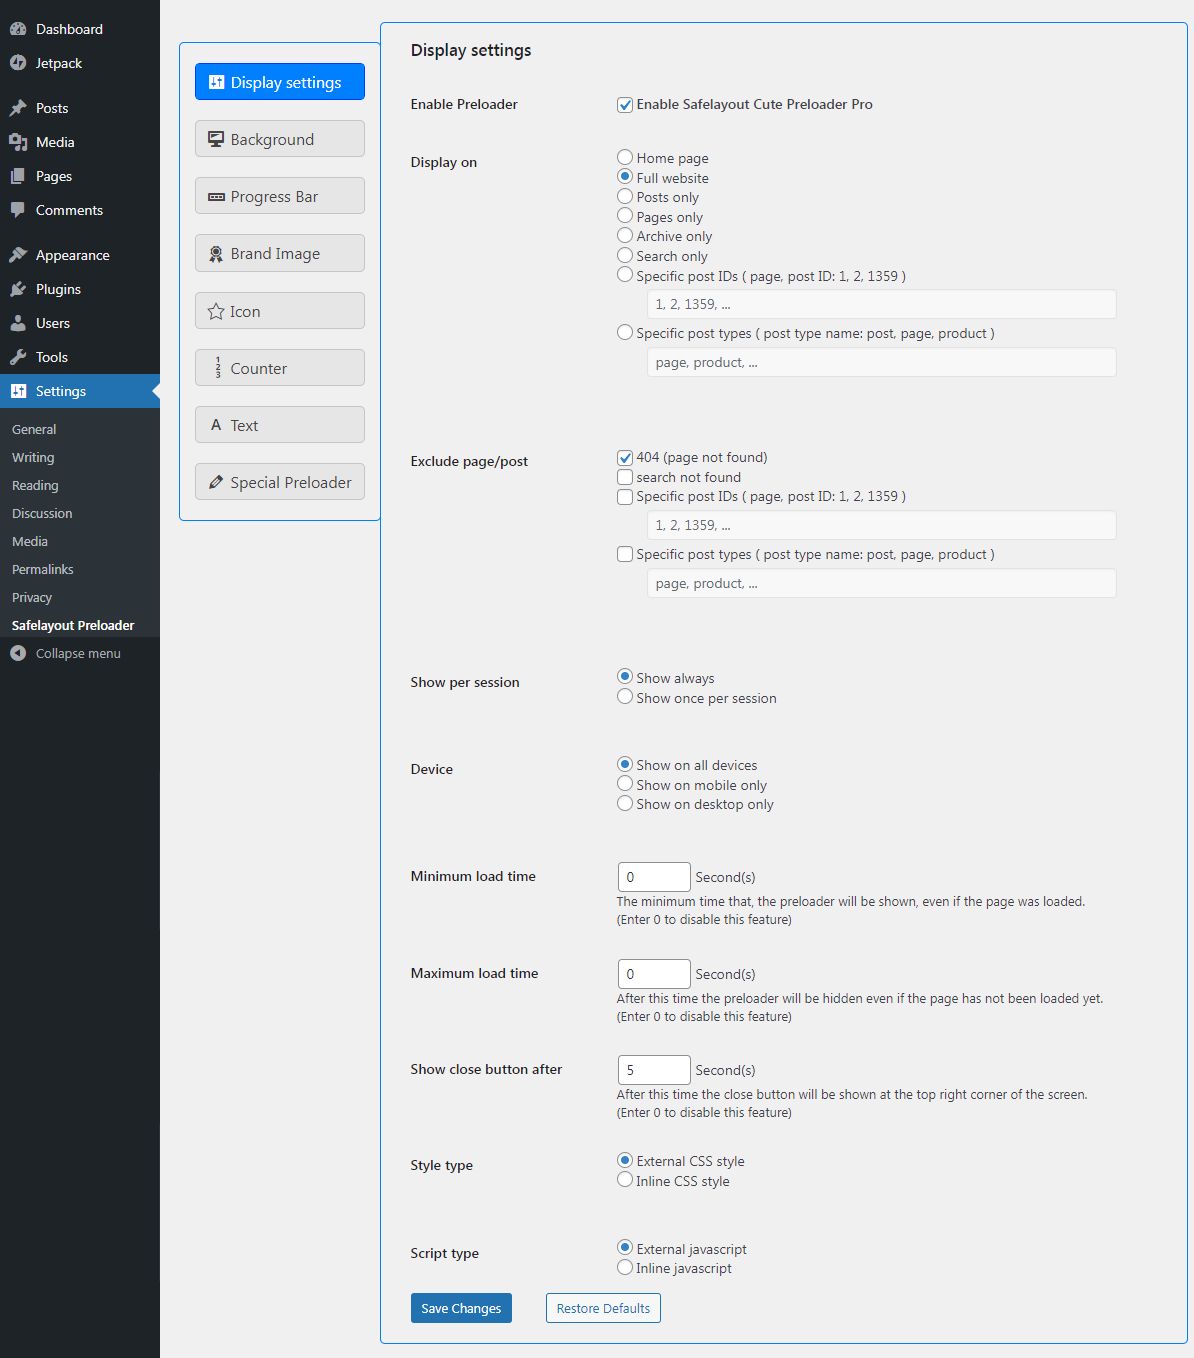Click the star icon on Icon tab
1194x1358 pixels.
click(x=216, y=311)
